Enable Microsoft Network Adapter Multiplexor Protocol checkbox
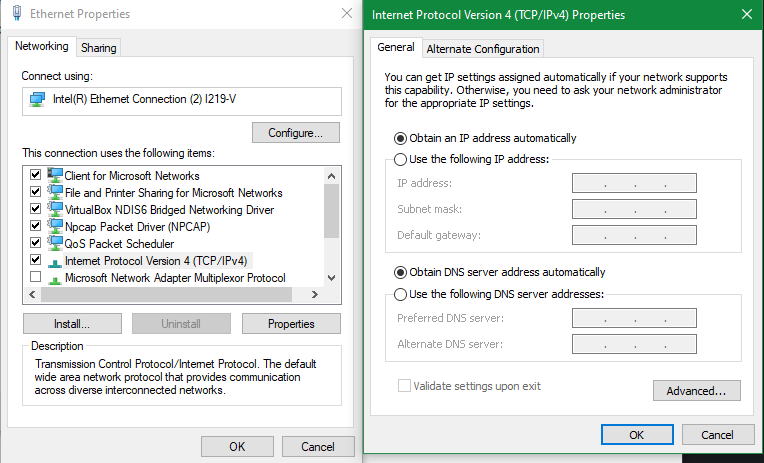The image size is (764, 463). [x=35, y=277]
